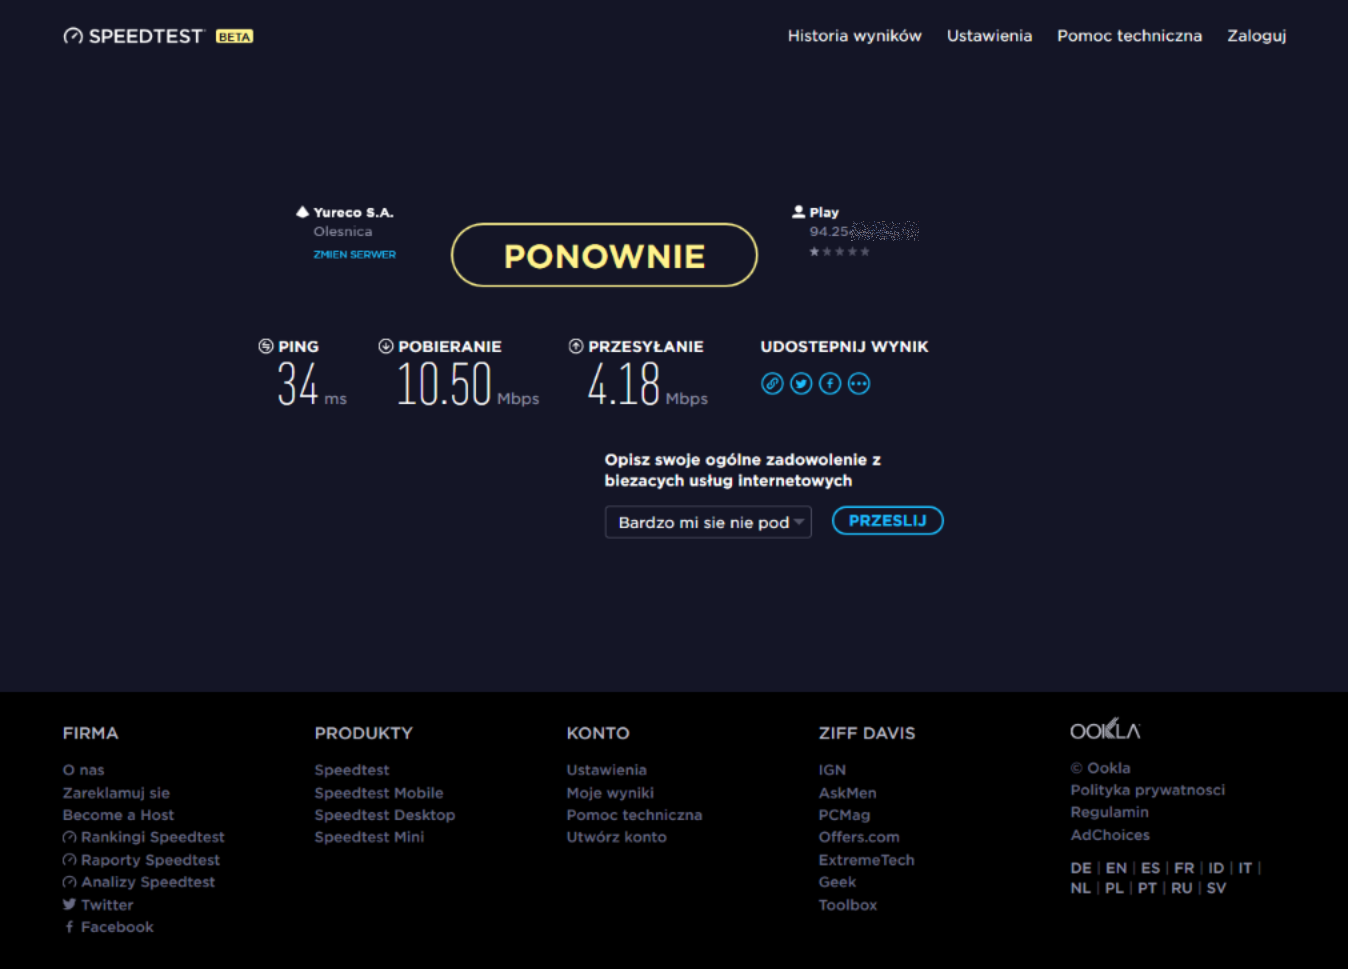Switch language to EN in footer

(1116, 868)
